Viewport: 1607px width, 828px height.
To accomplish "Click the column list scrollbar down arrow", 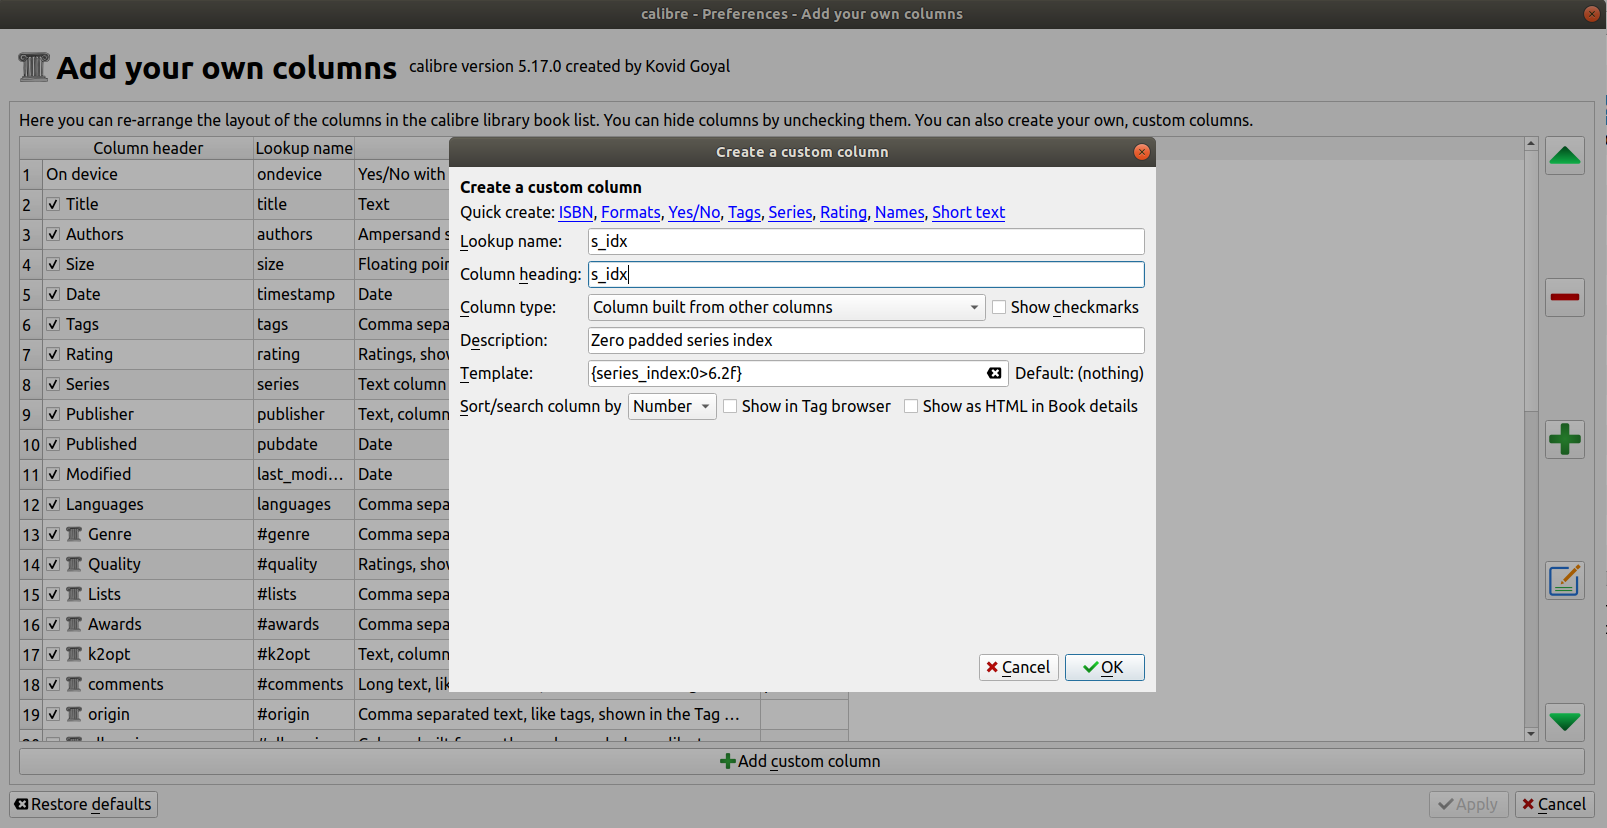I will pyautogui.click(x=1530, y=734).
